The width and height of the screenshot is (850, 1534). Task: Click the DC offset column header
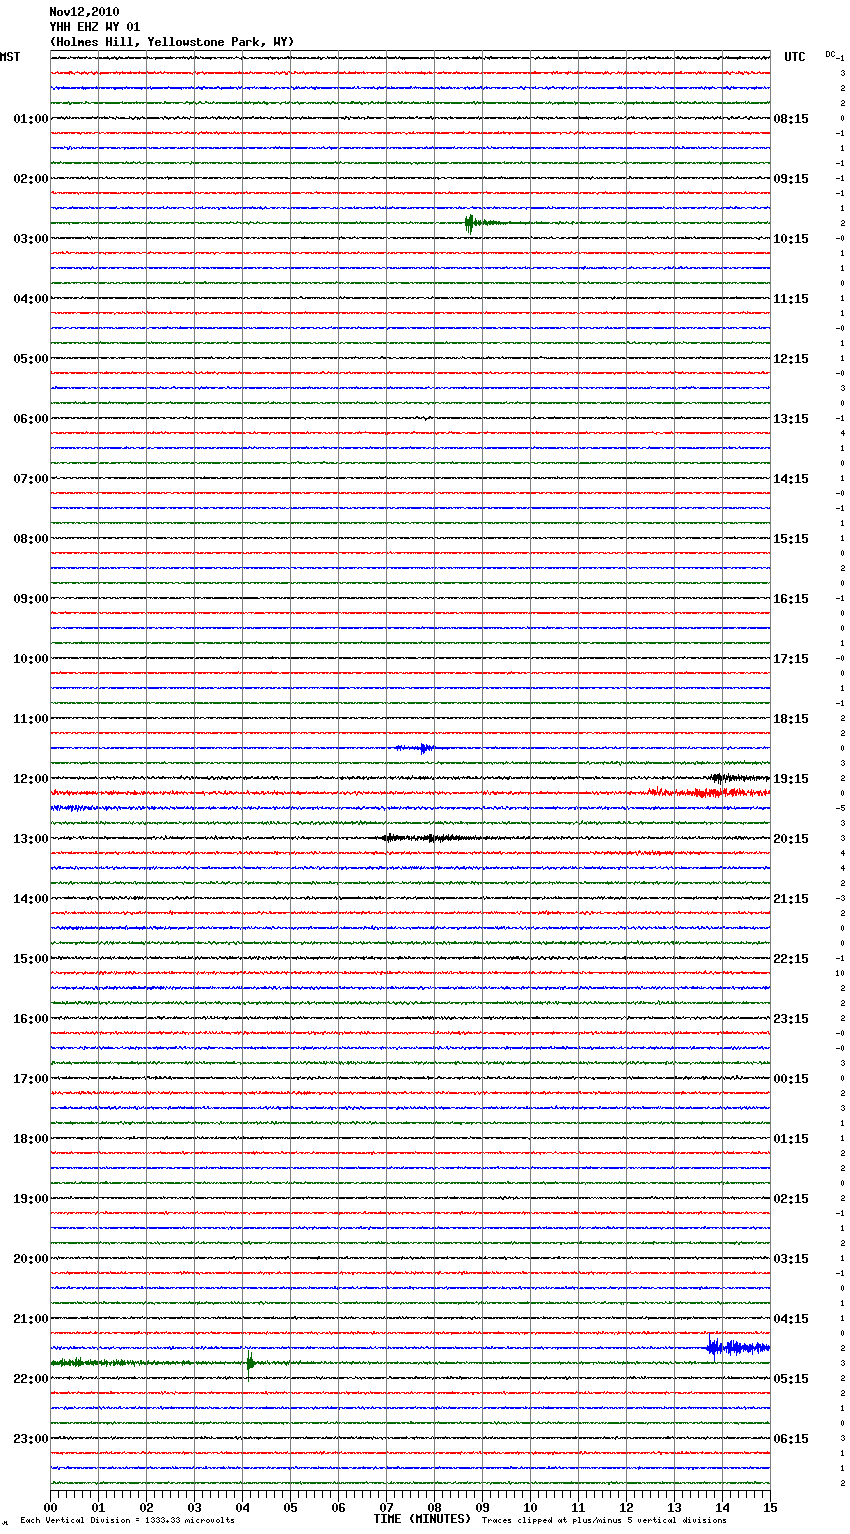(x=830, y=54)
